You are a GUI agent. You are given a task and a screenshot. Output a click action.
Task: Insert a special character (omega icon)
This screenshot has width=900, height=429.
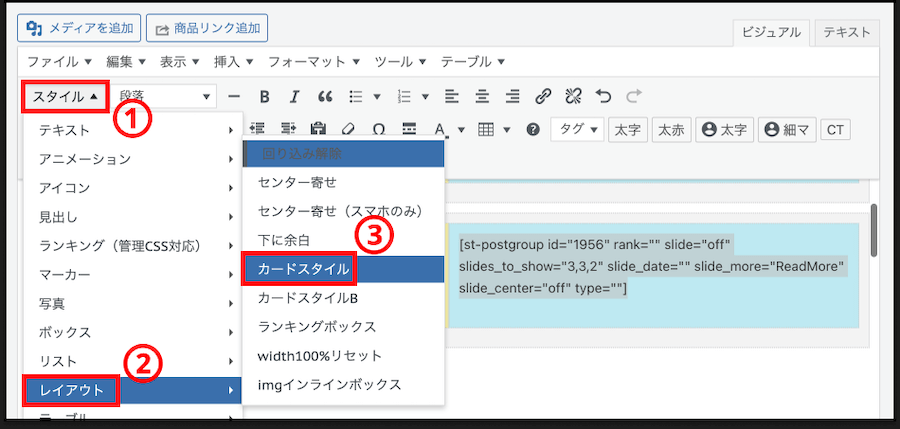[x=379, y=129]
